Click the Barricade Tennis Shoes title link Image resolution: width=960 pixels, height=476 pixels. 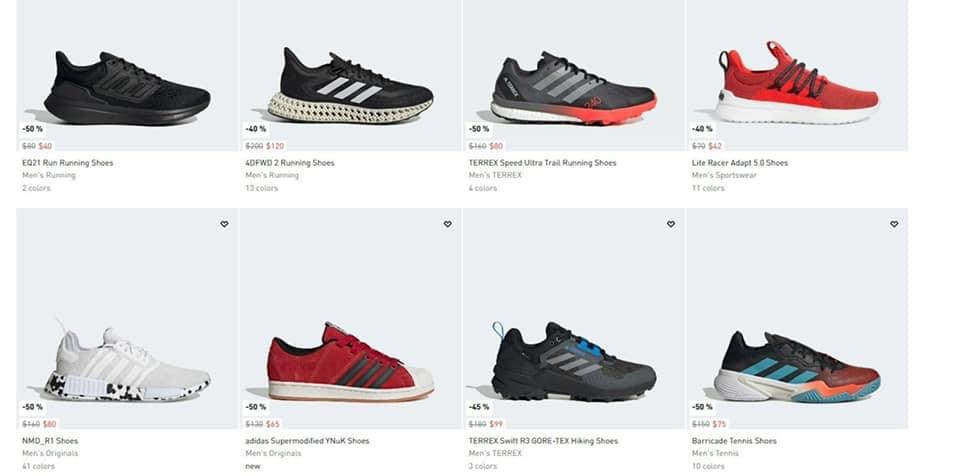pos(734,441)
